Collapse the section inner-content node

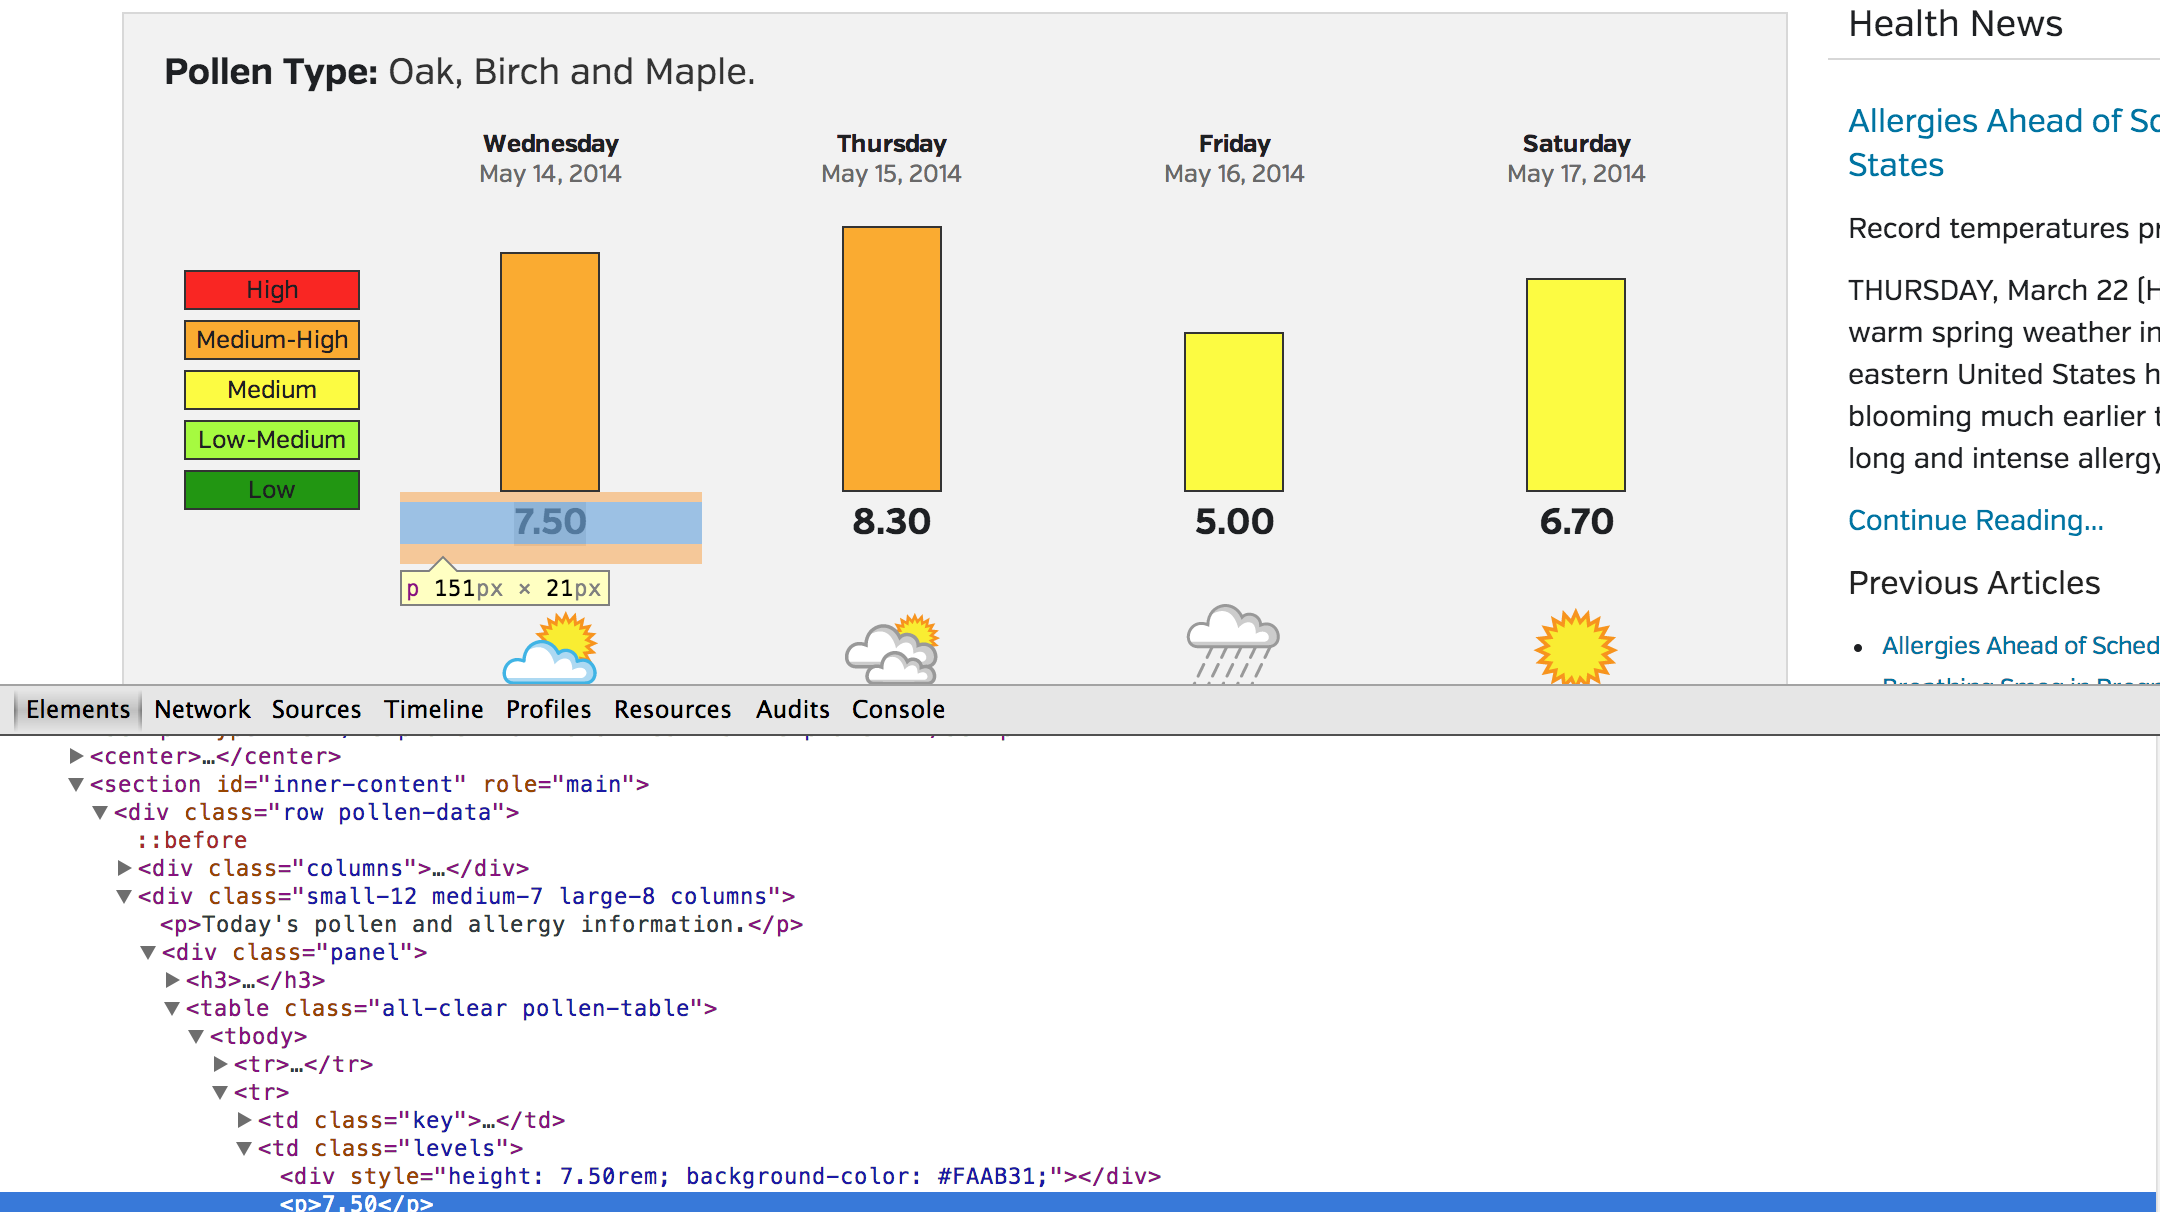point(76,784)
